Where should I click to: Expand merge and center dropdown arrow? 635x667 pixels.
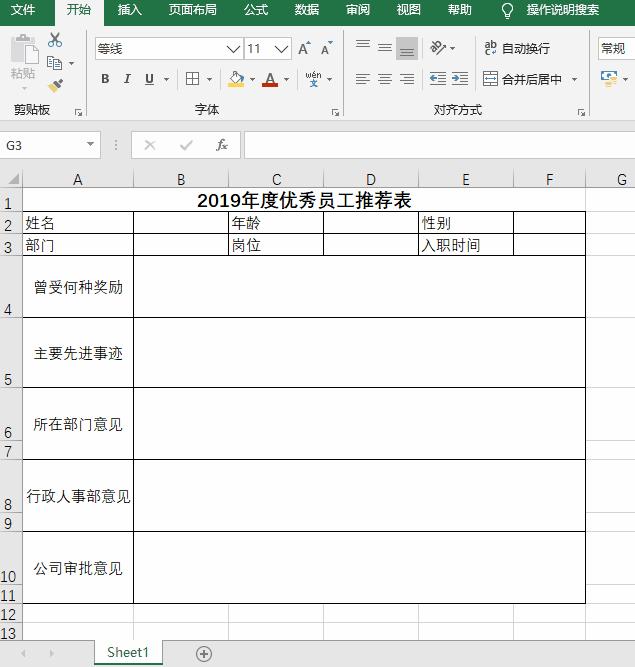pos(574,80)
